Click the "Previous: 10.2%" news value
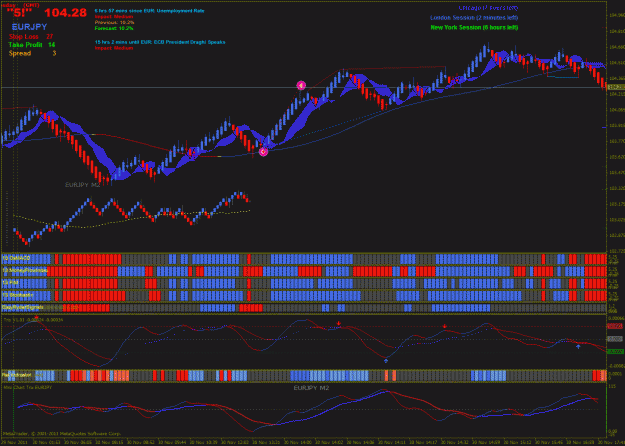Image resolution: width=625 pixels, height=446 pixels. (114, 22)
